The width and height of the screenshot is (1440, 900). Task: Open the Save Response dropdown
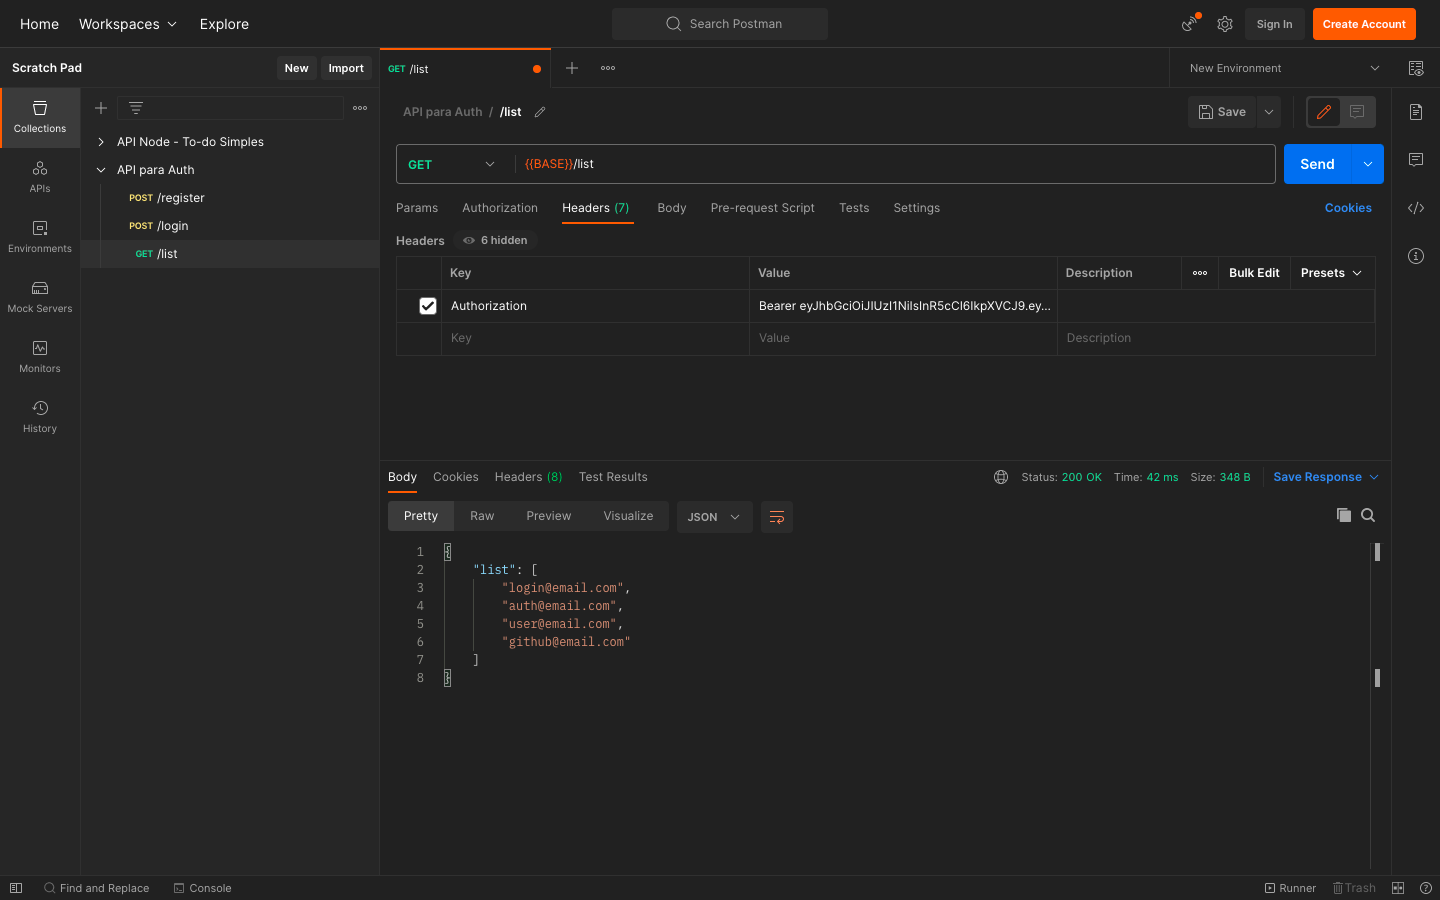pos(1326,477)
